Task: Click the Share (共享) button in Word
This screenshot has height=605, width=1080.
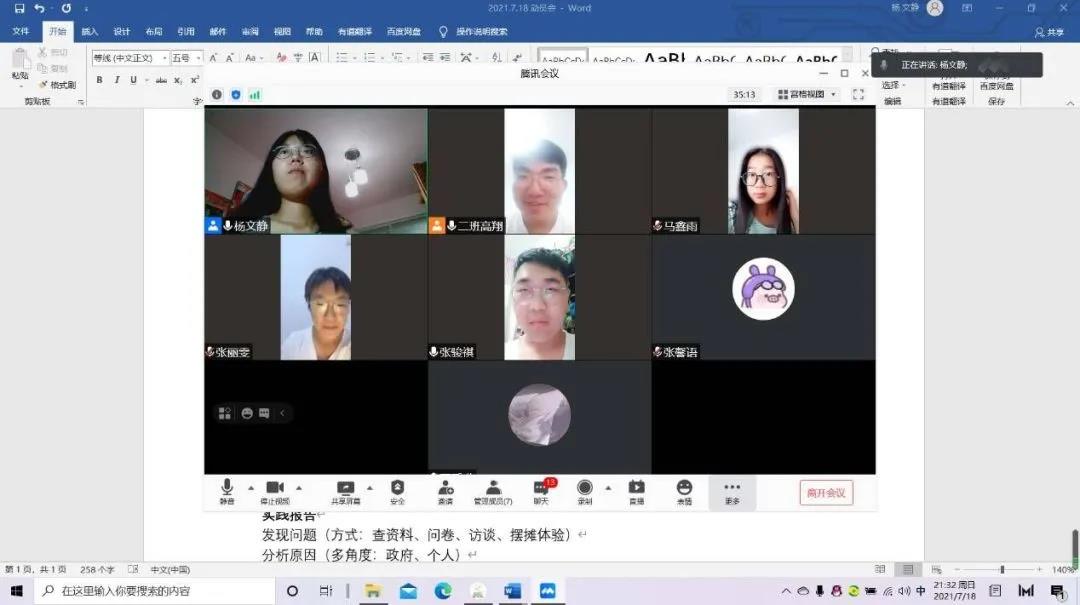Action: [1049, 32]
